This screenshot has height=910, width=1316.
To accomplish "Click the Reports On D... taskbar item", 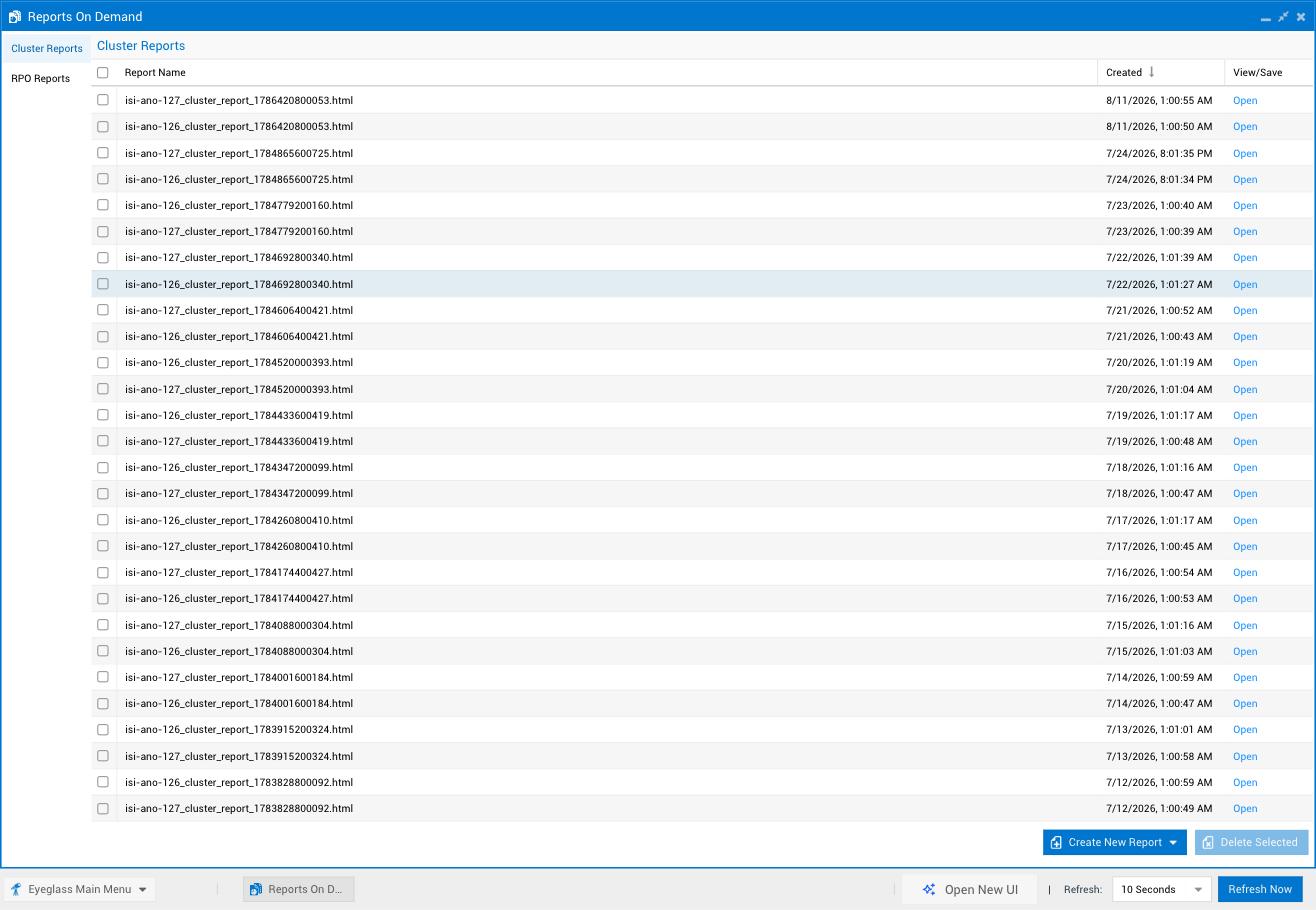I will coord(299,889).
